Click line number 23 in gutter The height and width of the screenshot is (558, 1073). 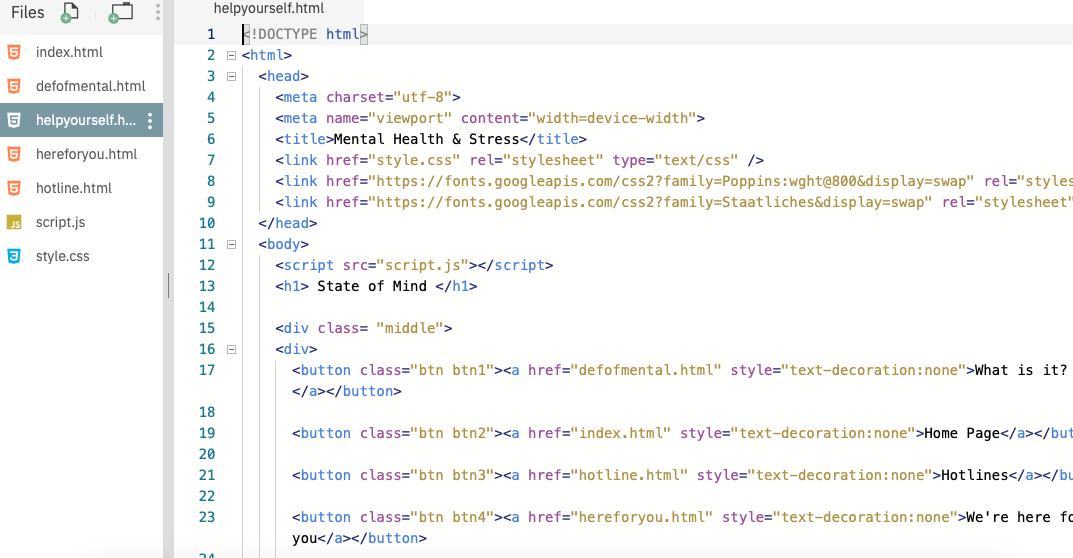coord(207,517)
